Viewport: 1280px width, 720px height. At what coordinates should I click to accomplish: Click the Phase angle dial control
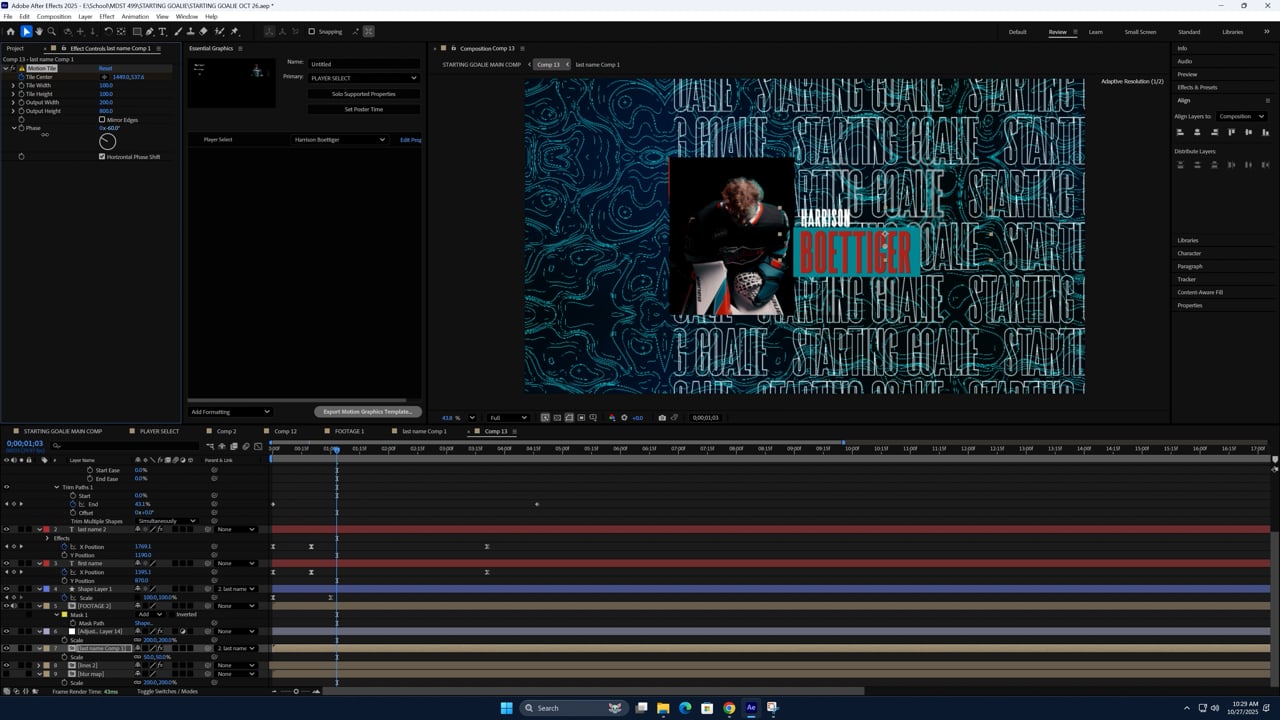tap(108, 142)
